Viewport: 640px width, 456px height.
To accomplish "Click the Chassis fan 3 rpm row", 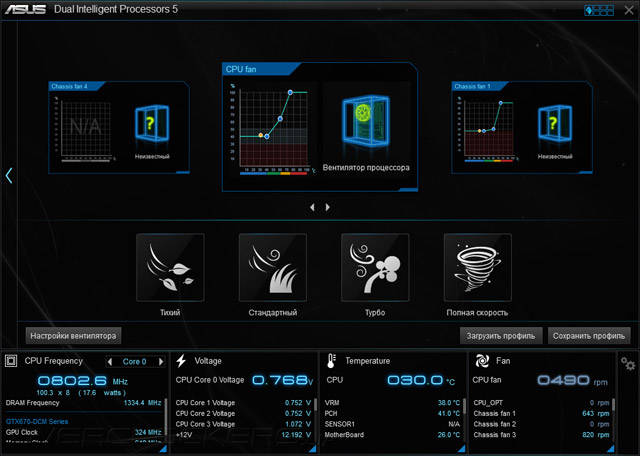I will coord(542,435).
